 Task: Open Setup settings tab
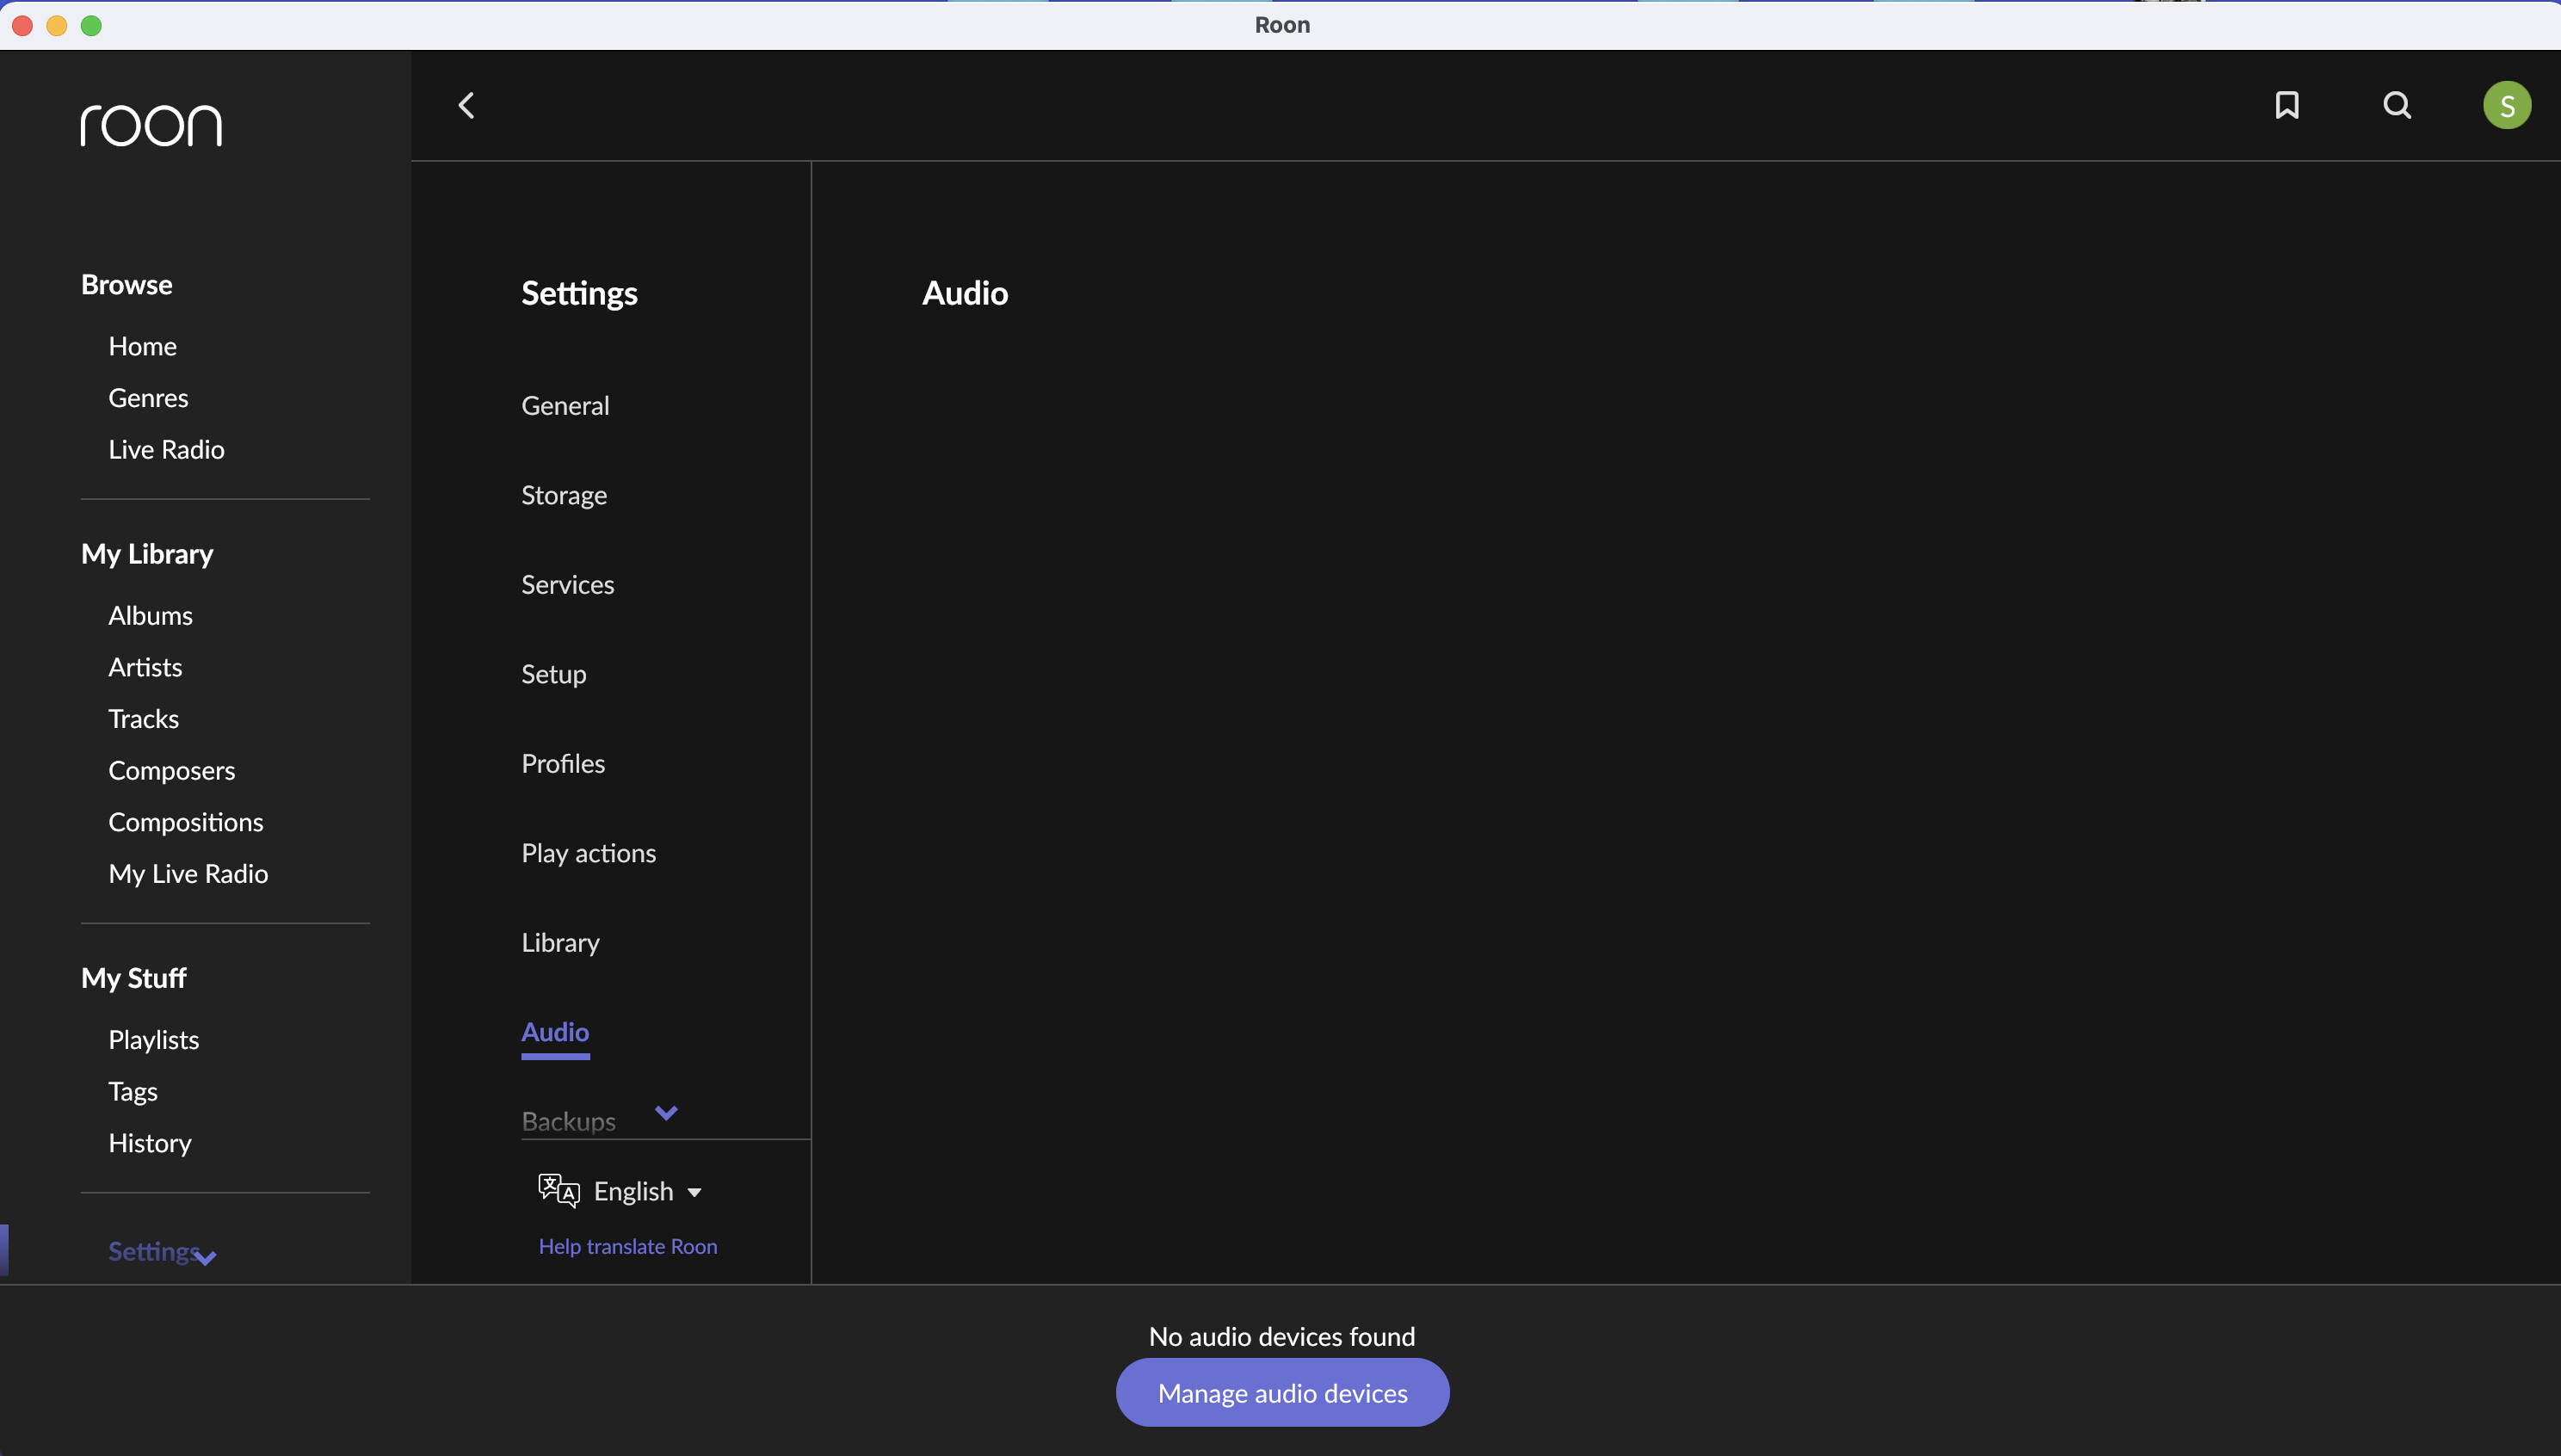tap(553, 674)
